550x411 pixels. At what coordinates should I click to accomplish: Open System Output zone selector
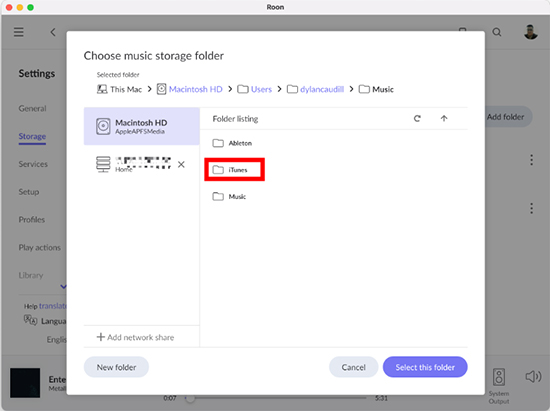pyautogui.click(x=499, y=386)
